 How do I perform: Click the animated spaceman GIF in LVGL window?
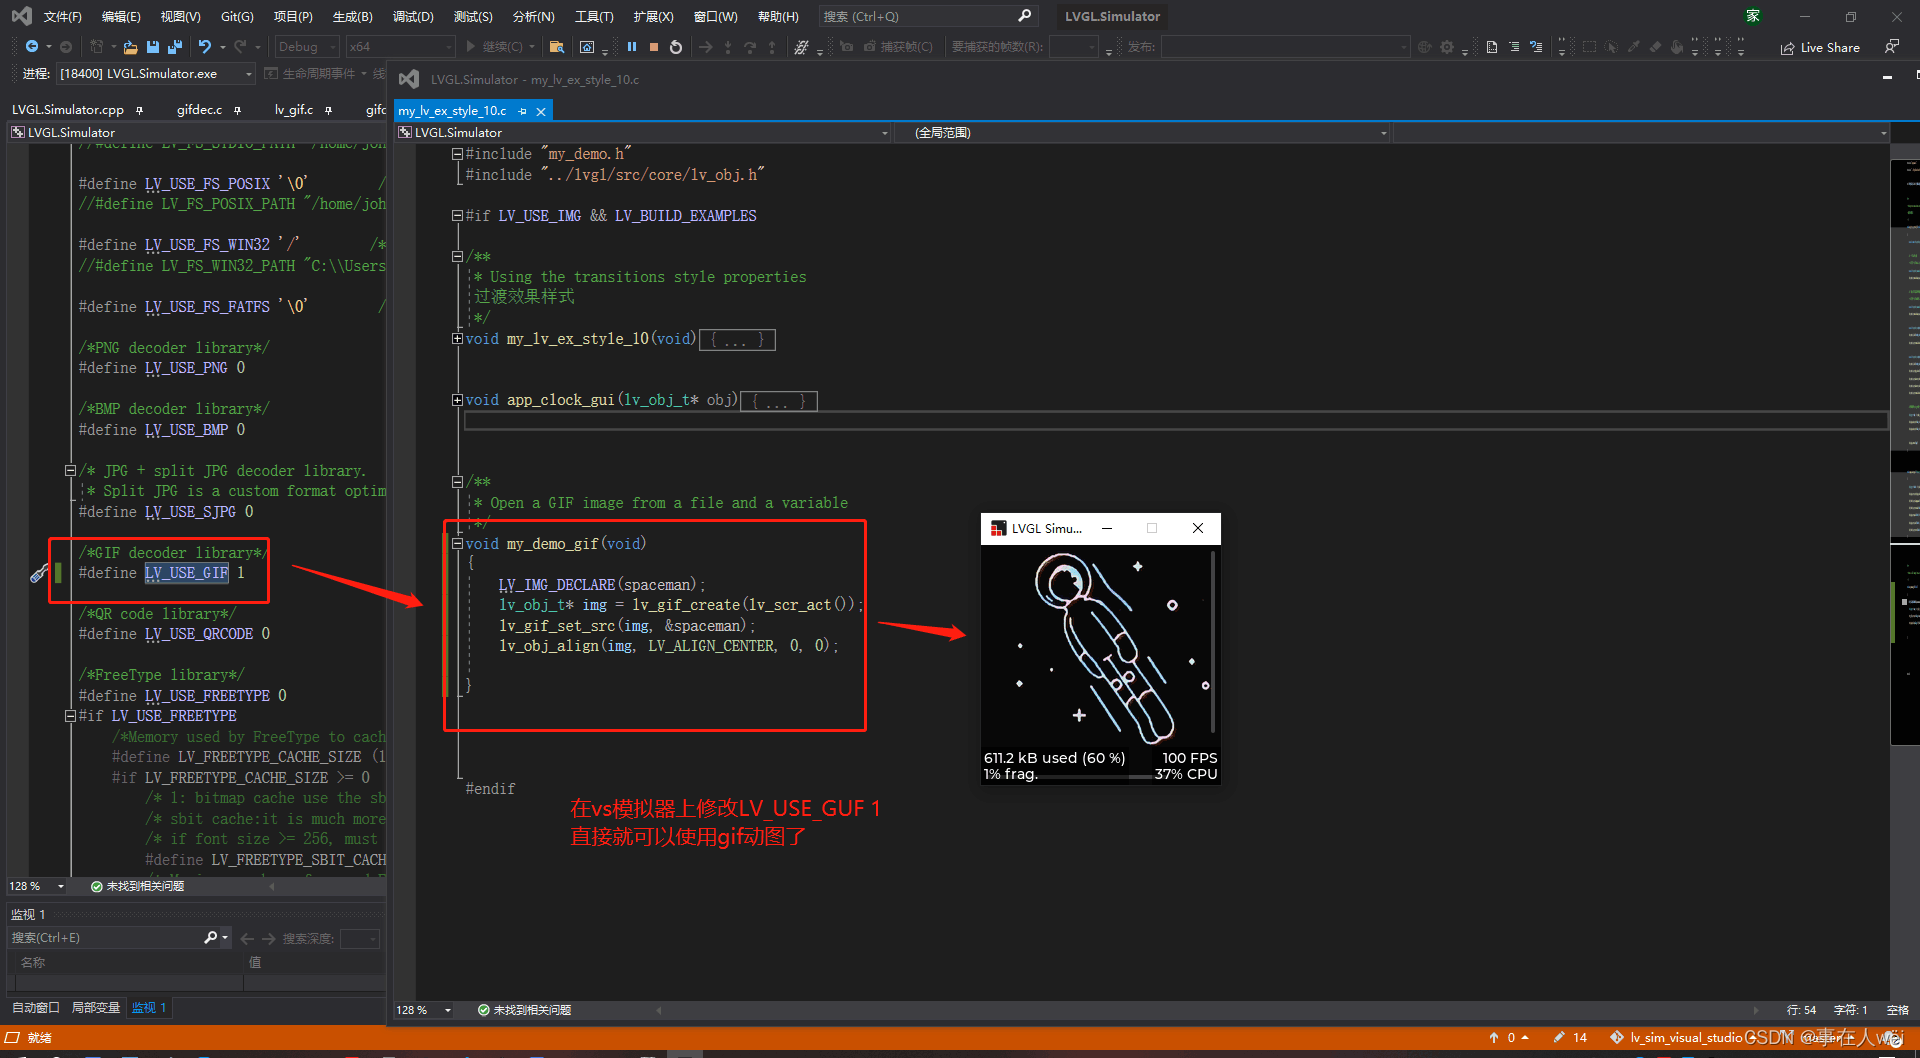pyautogui.click(x=1100, y=650)
